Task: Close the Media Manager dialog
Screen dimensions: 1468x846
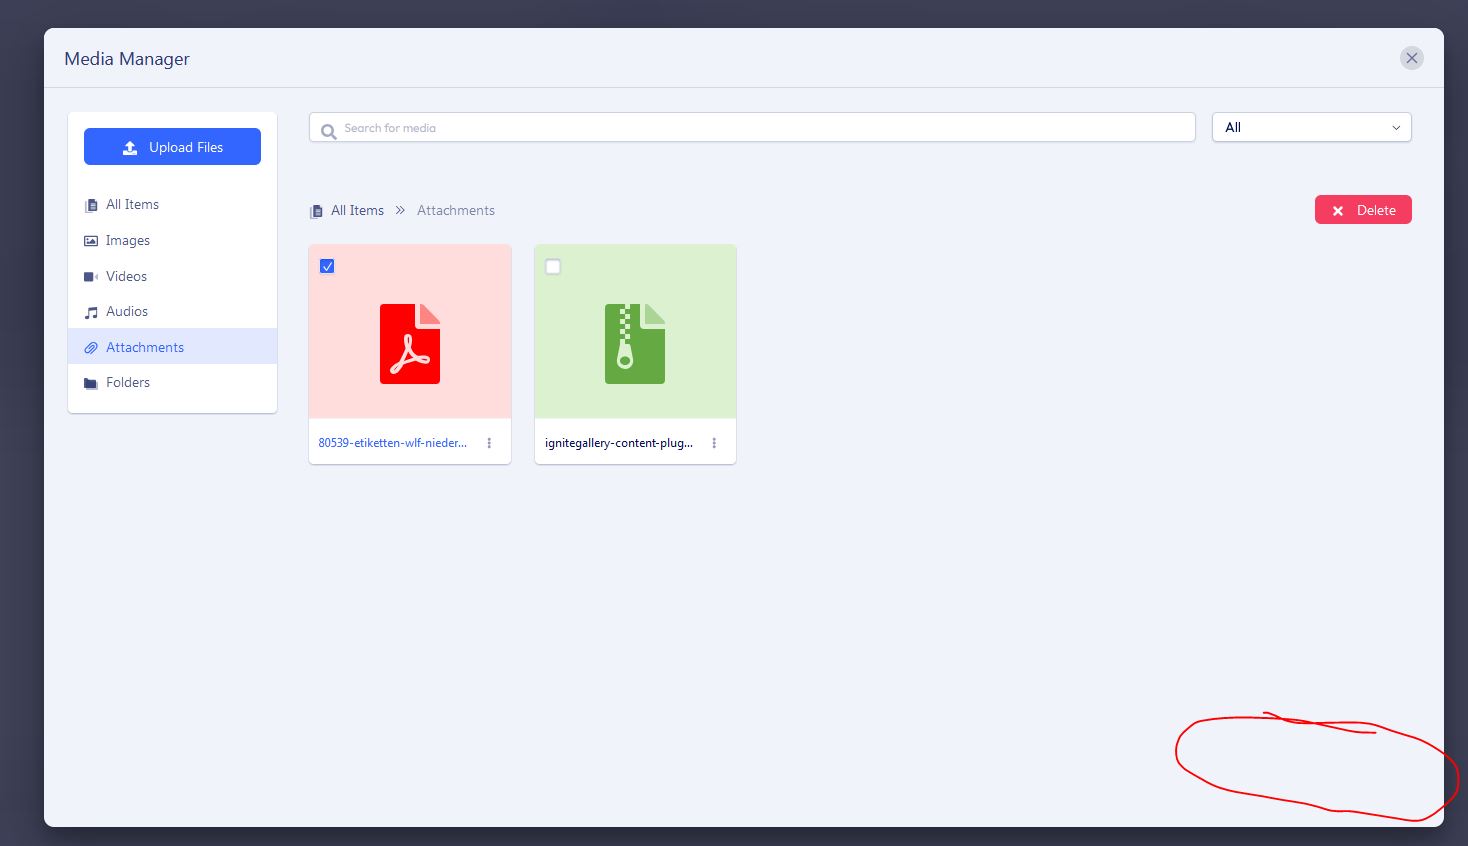Action: pos(1411,58)
